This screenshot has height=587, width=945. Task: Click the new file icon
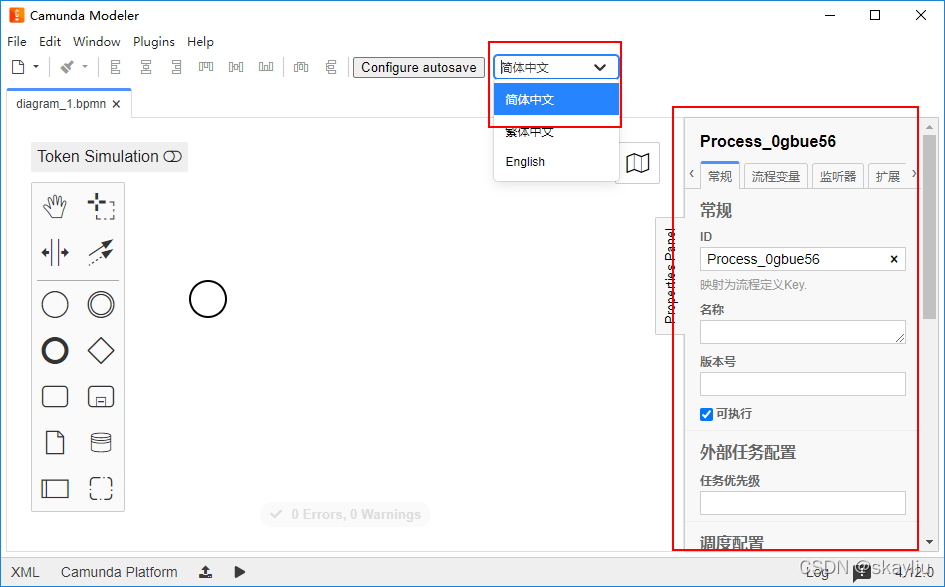coord(18,67)
